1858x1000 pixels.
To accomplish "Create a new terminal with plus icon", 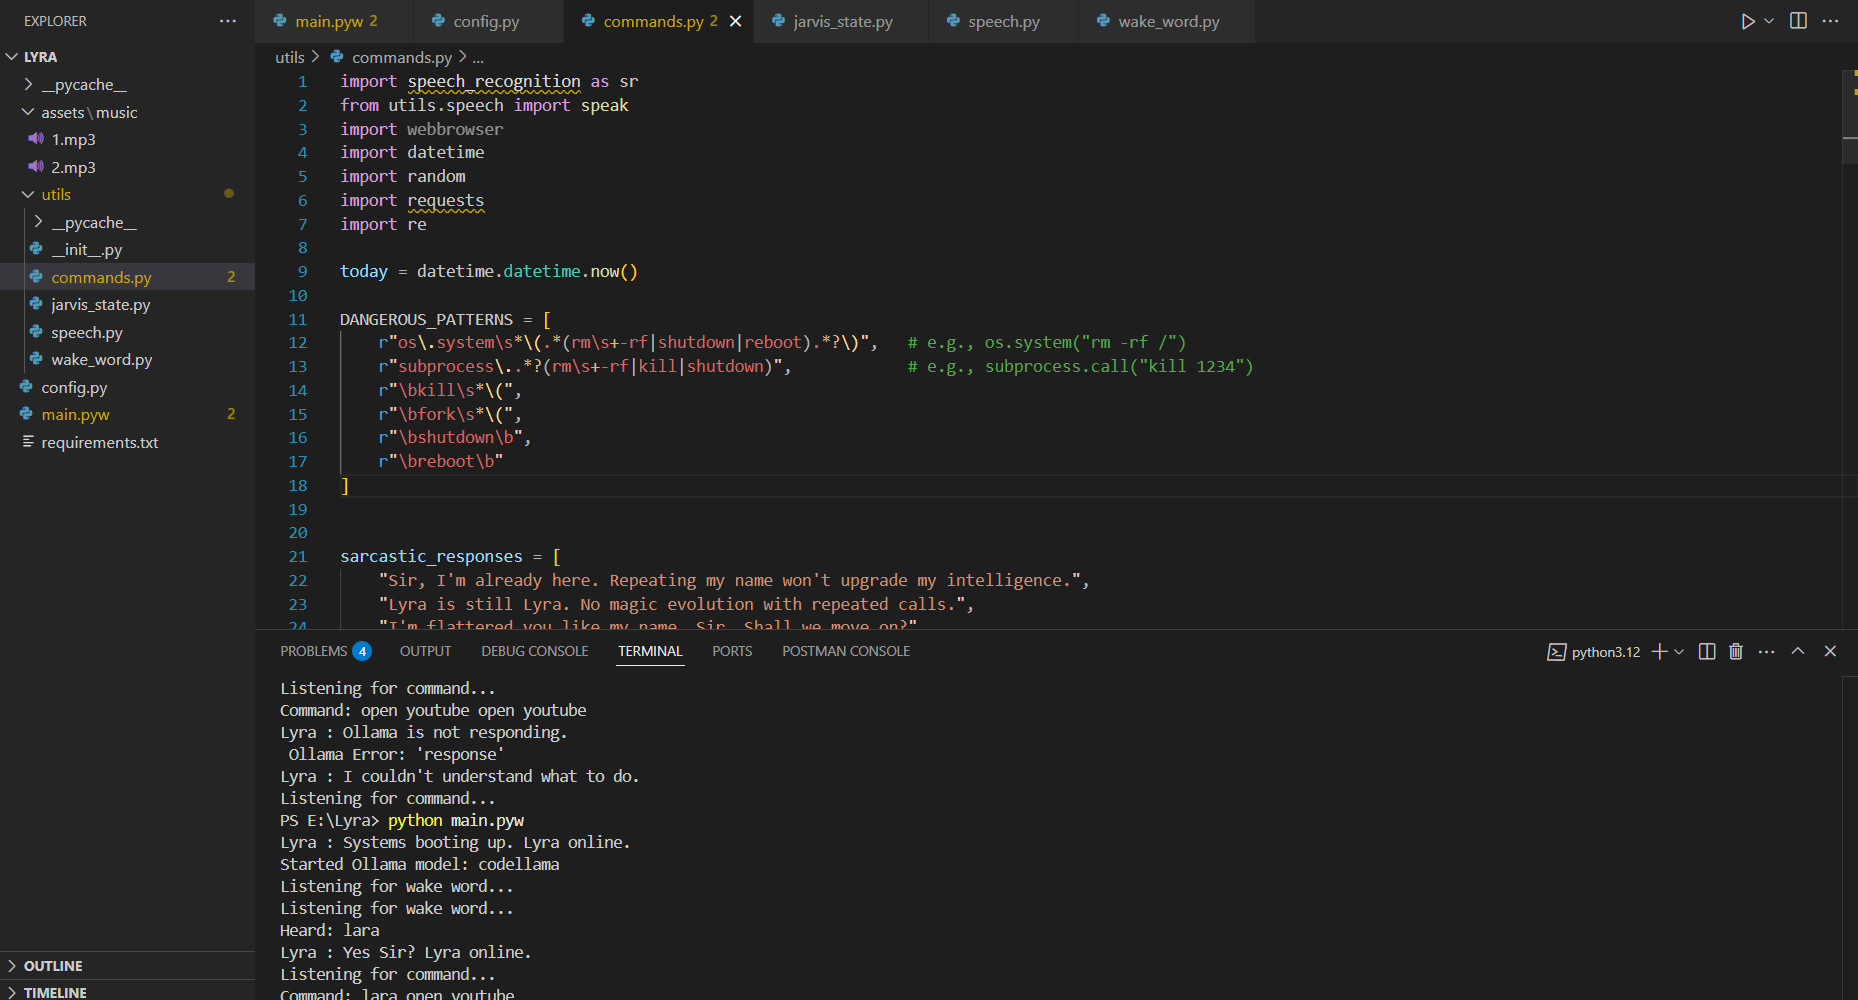I will [x=1659, y=652].
